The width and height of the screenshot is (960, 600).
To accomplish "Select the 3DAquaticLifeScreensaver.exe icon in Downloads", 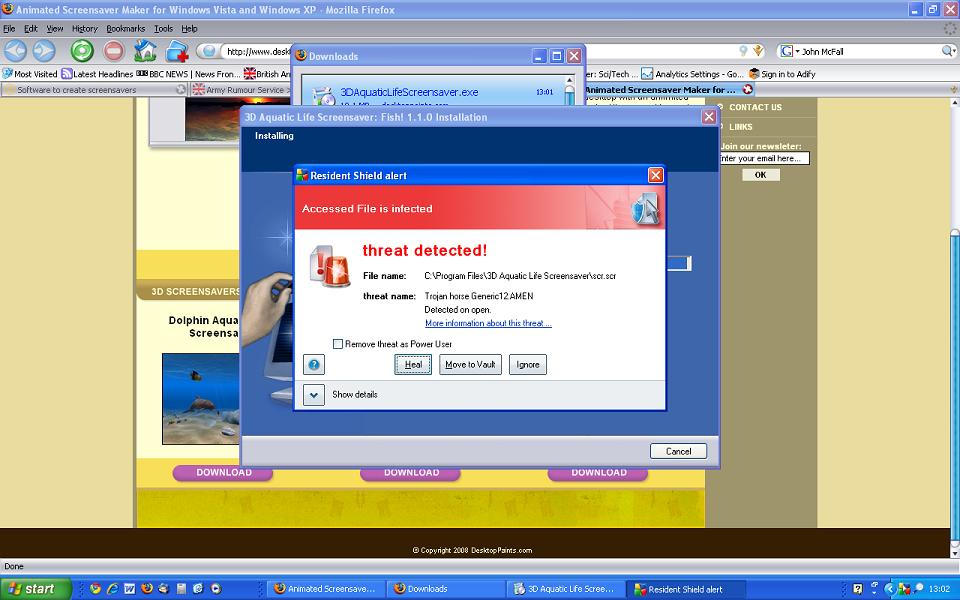I will (x=322, y=91).
